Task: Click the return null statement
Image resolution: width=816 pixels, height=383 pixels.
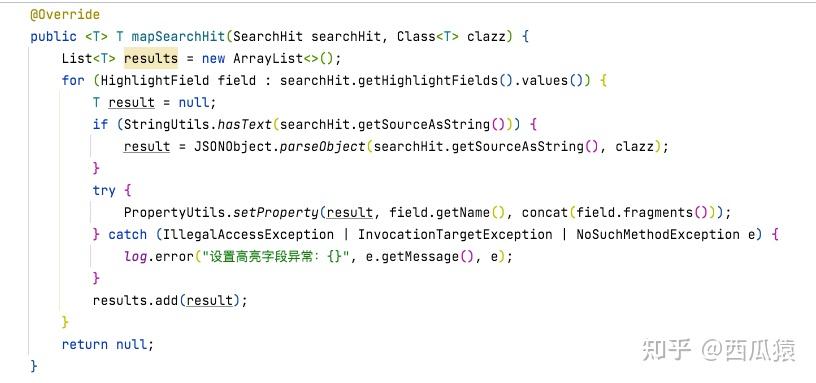Action: coord(108,344)
